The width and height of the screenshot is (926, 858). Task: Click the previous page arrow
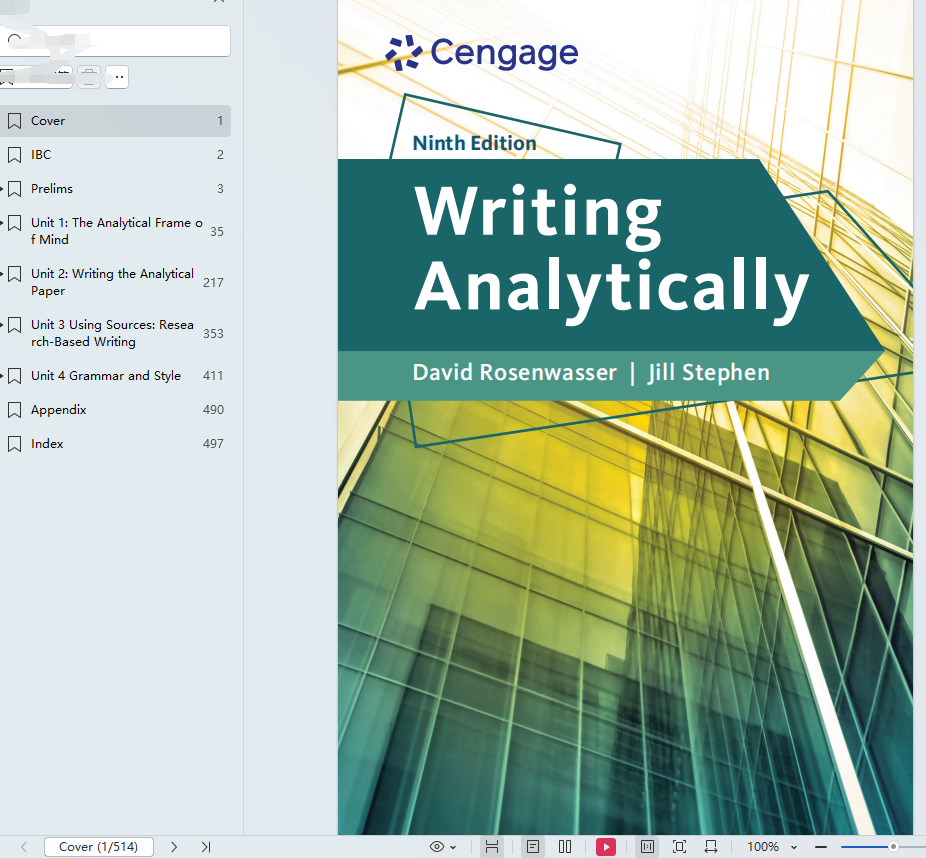24,847
